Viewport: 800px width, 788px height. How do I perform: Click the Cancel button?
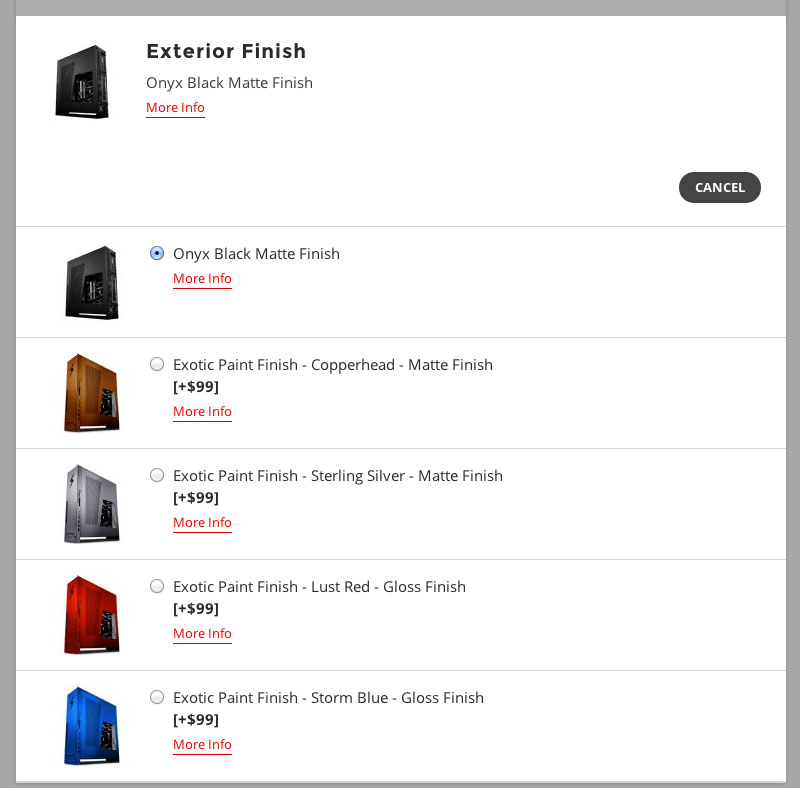(719, 187)
